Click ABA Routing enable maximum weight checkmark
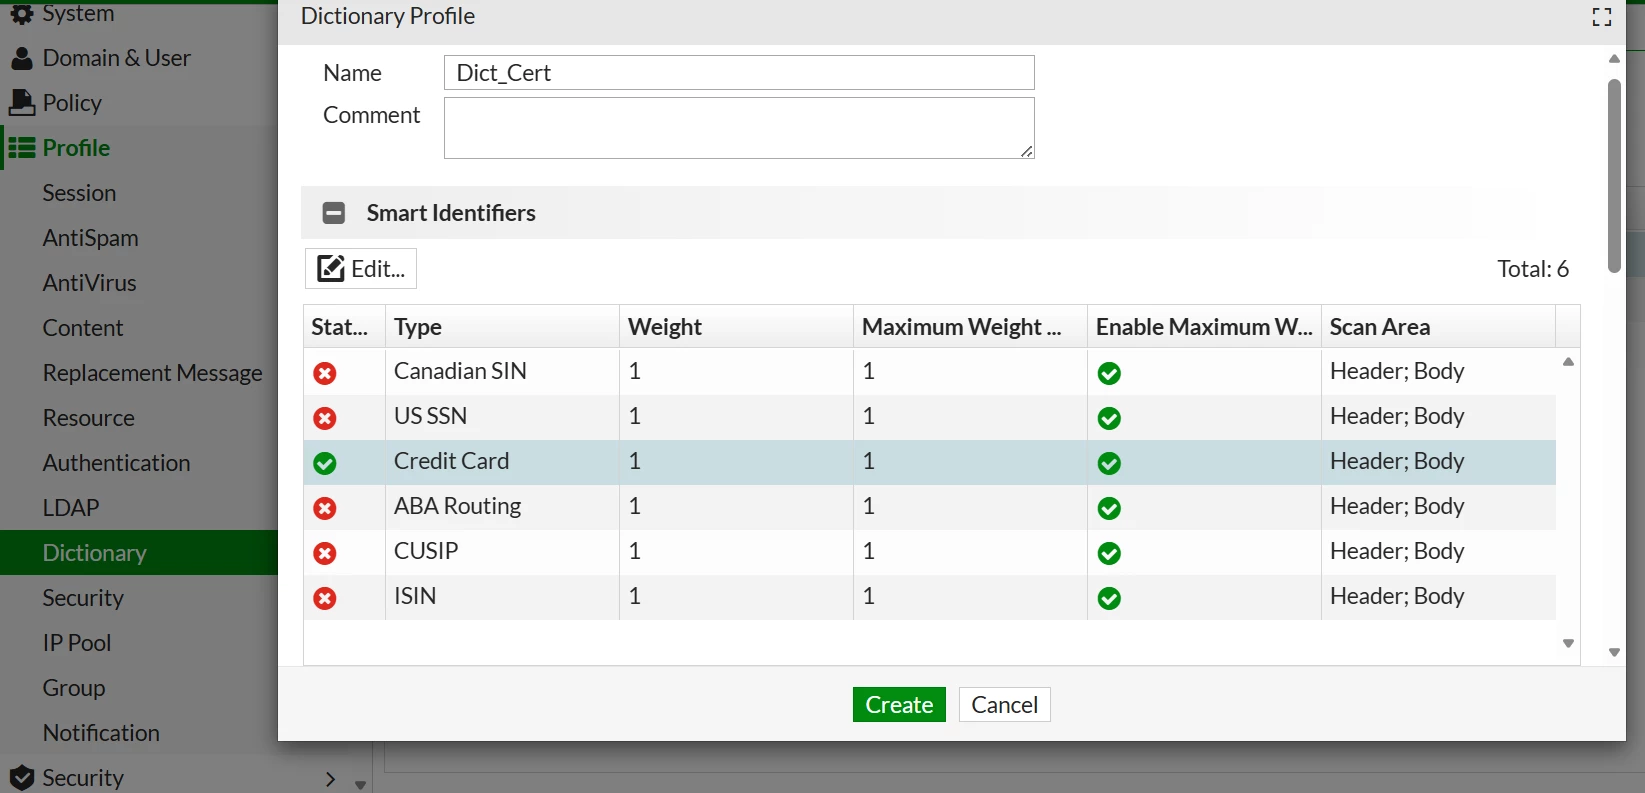The width and height of the screenshot is (1645, 793). pyautogui.click(x=1109, y=508)
